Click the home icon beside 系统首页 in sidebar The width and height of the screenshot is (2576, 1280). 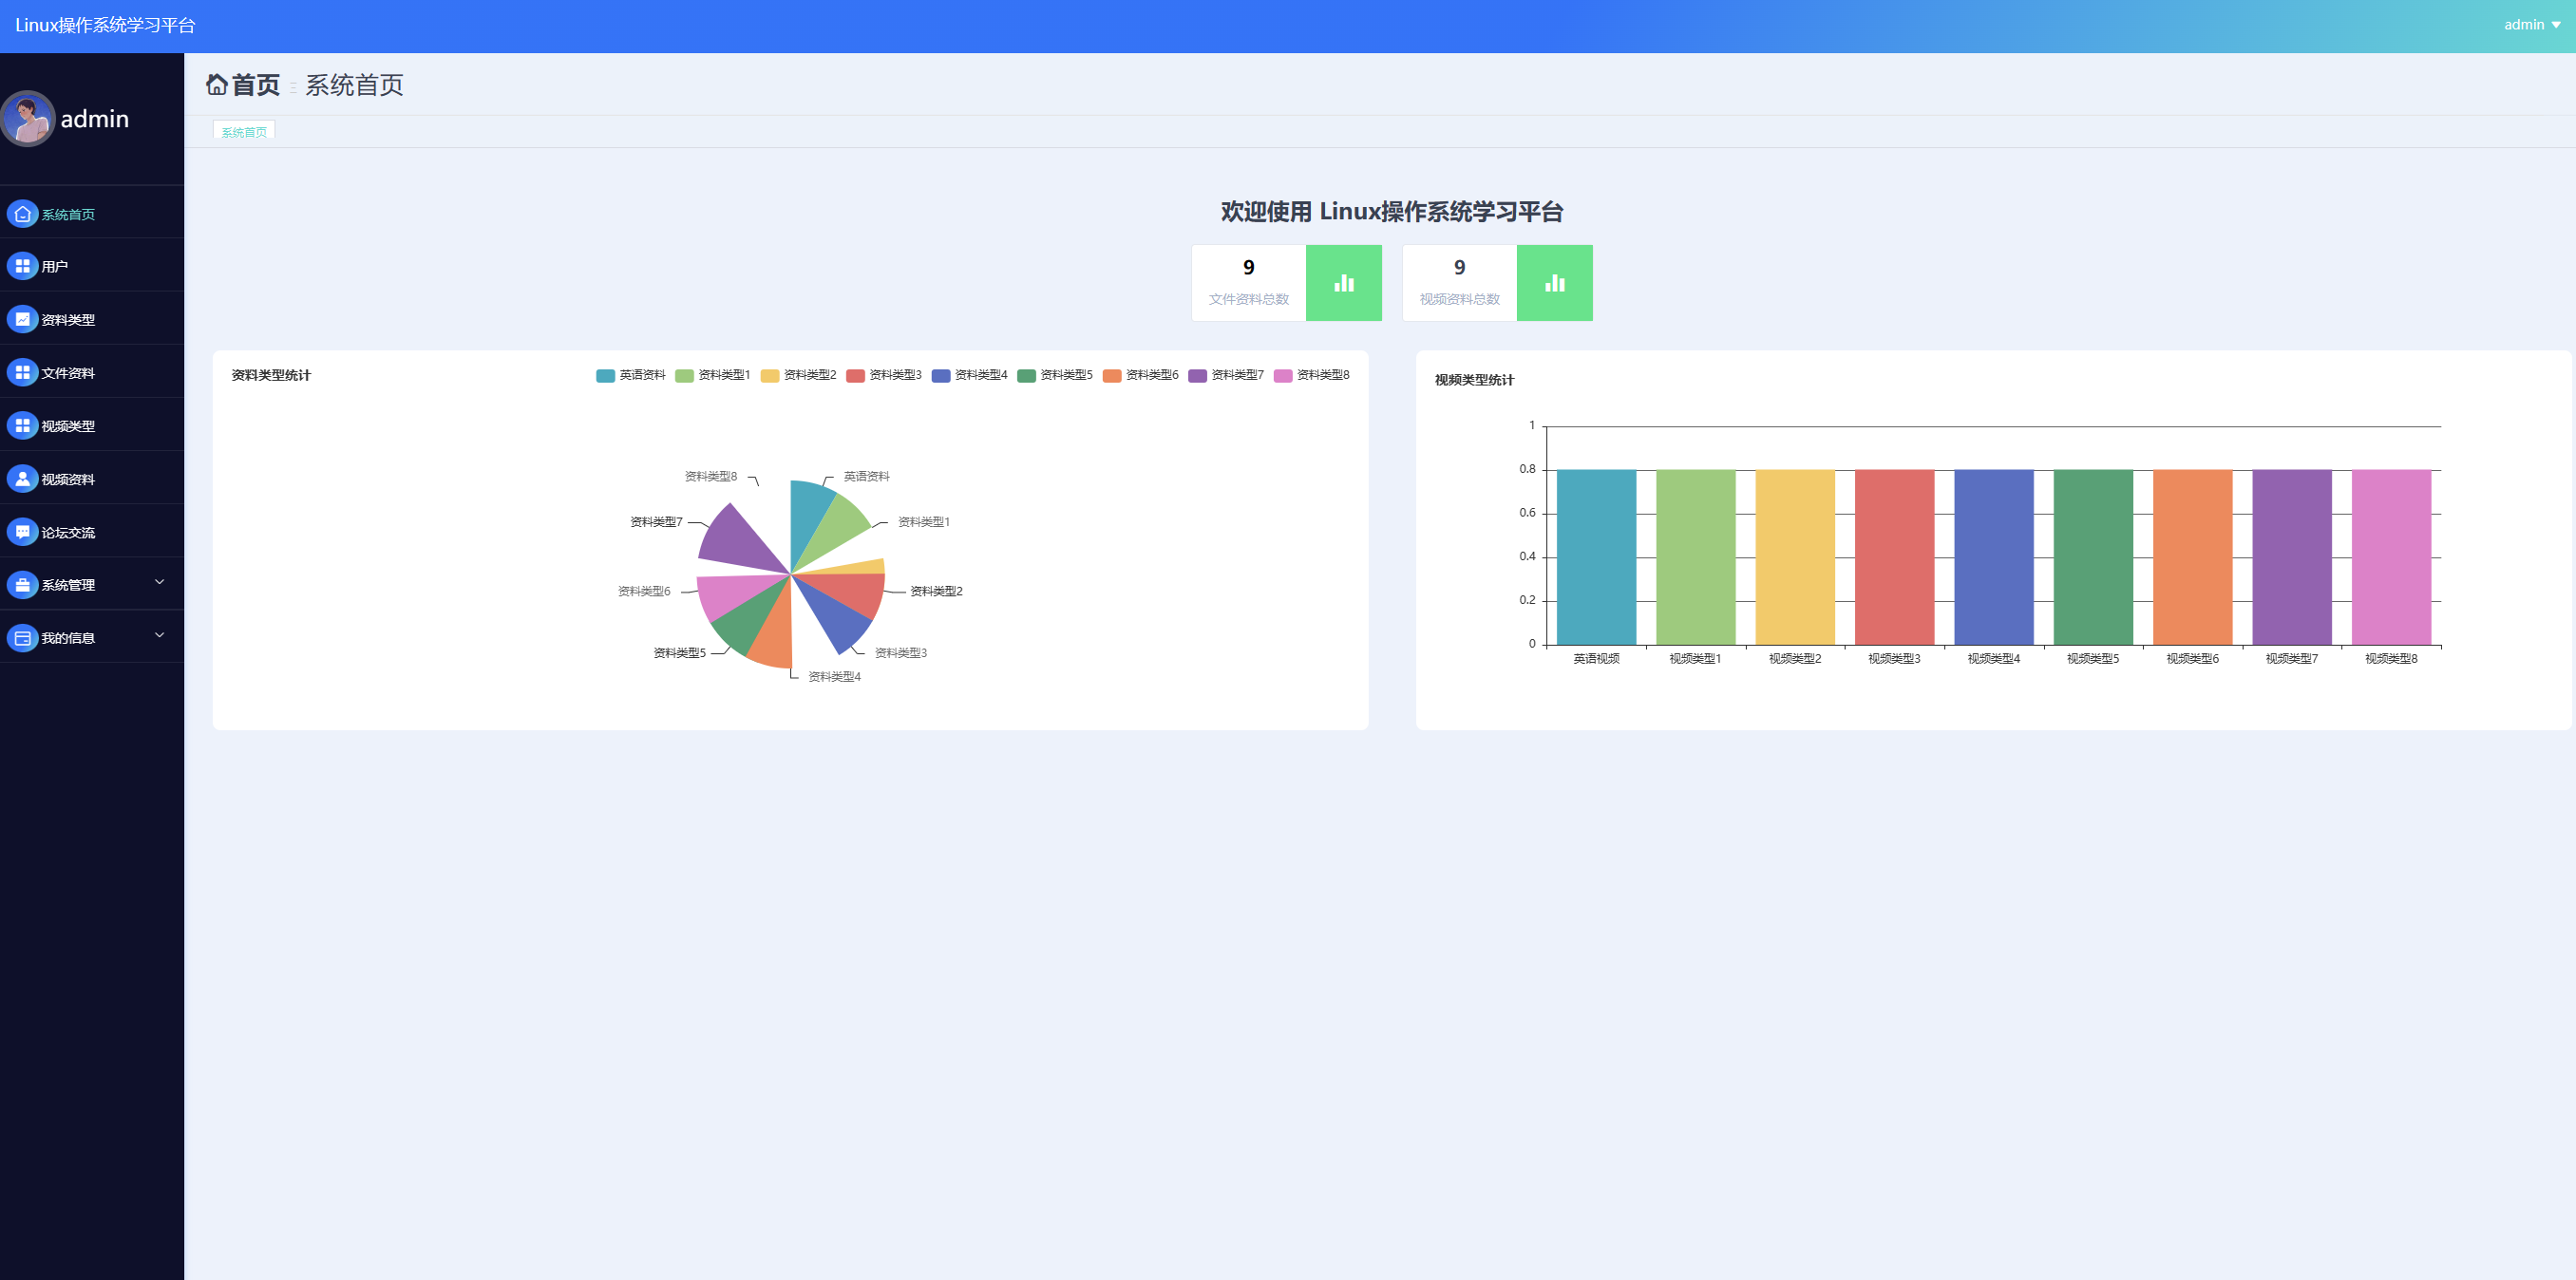[x=22, y=214]
